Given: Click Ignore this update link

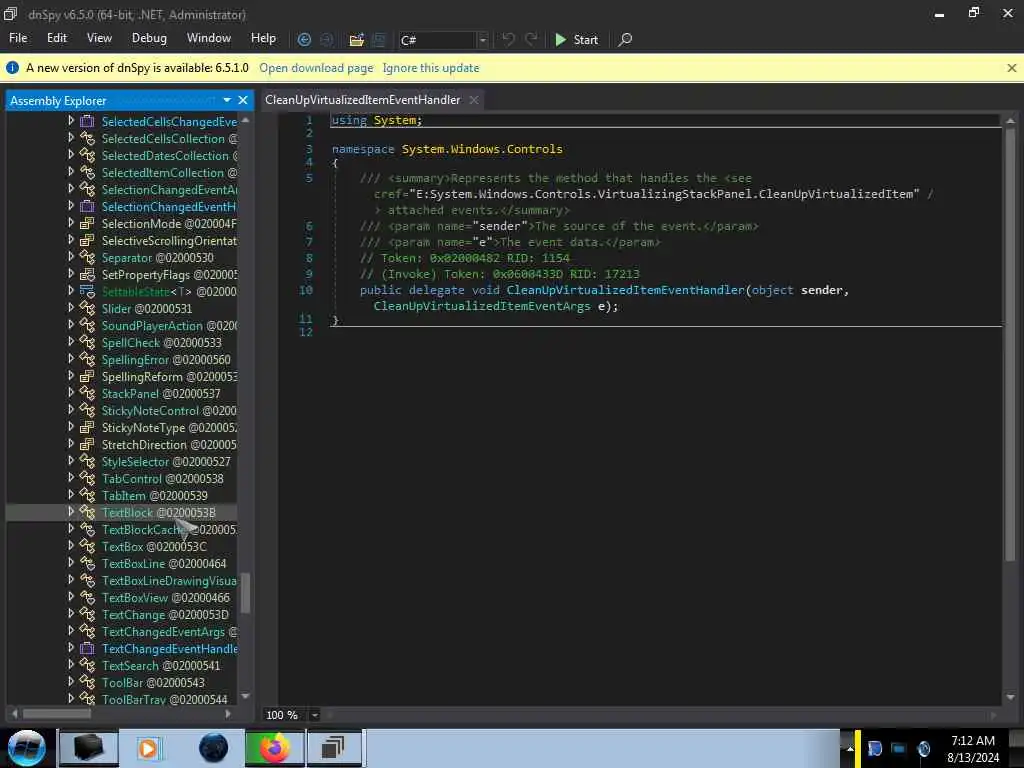Looking at the screenshot, I should click(x=431, y=68).
